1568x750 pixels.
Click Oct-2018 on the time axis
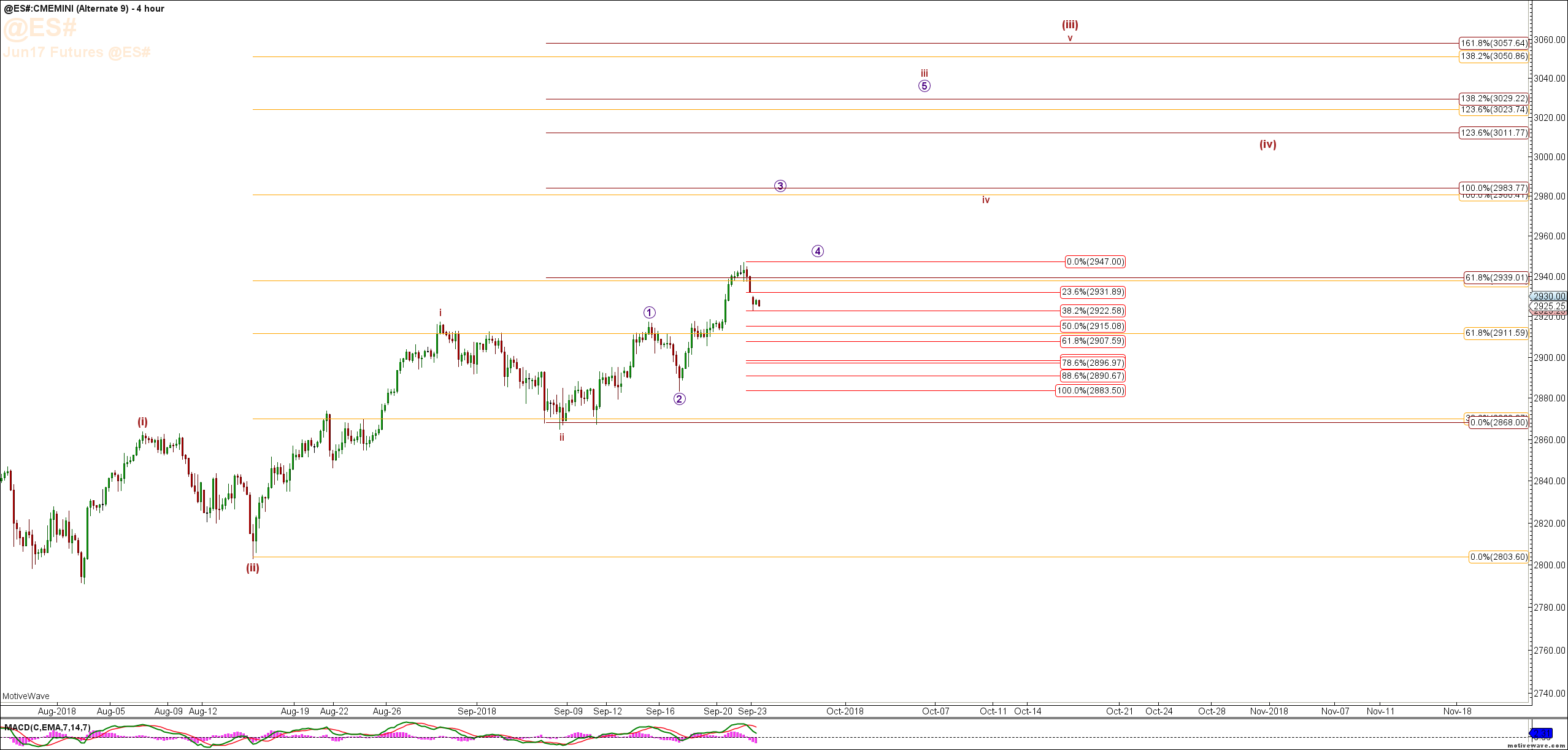[844, 711]
